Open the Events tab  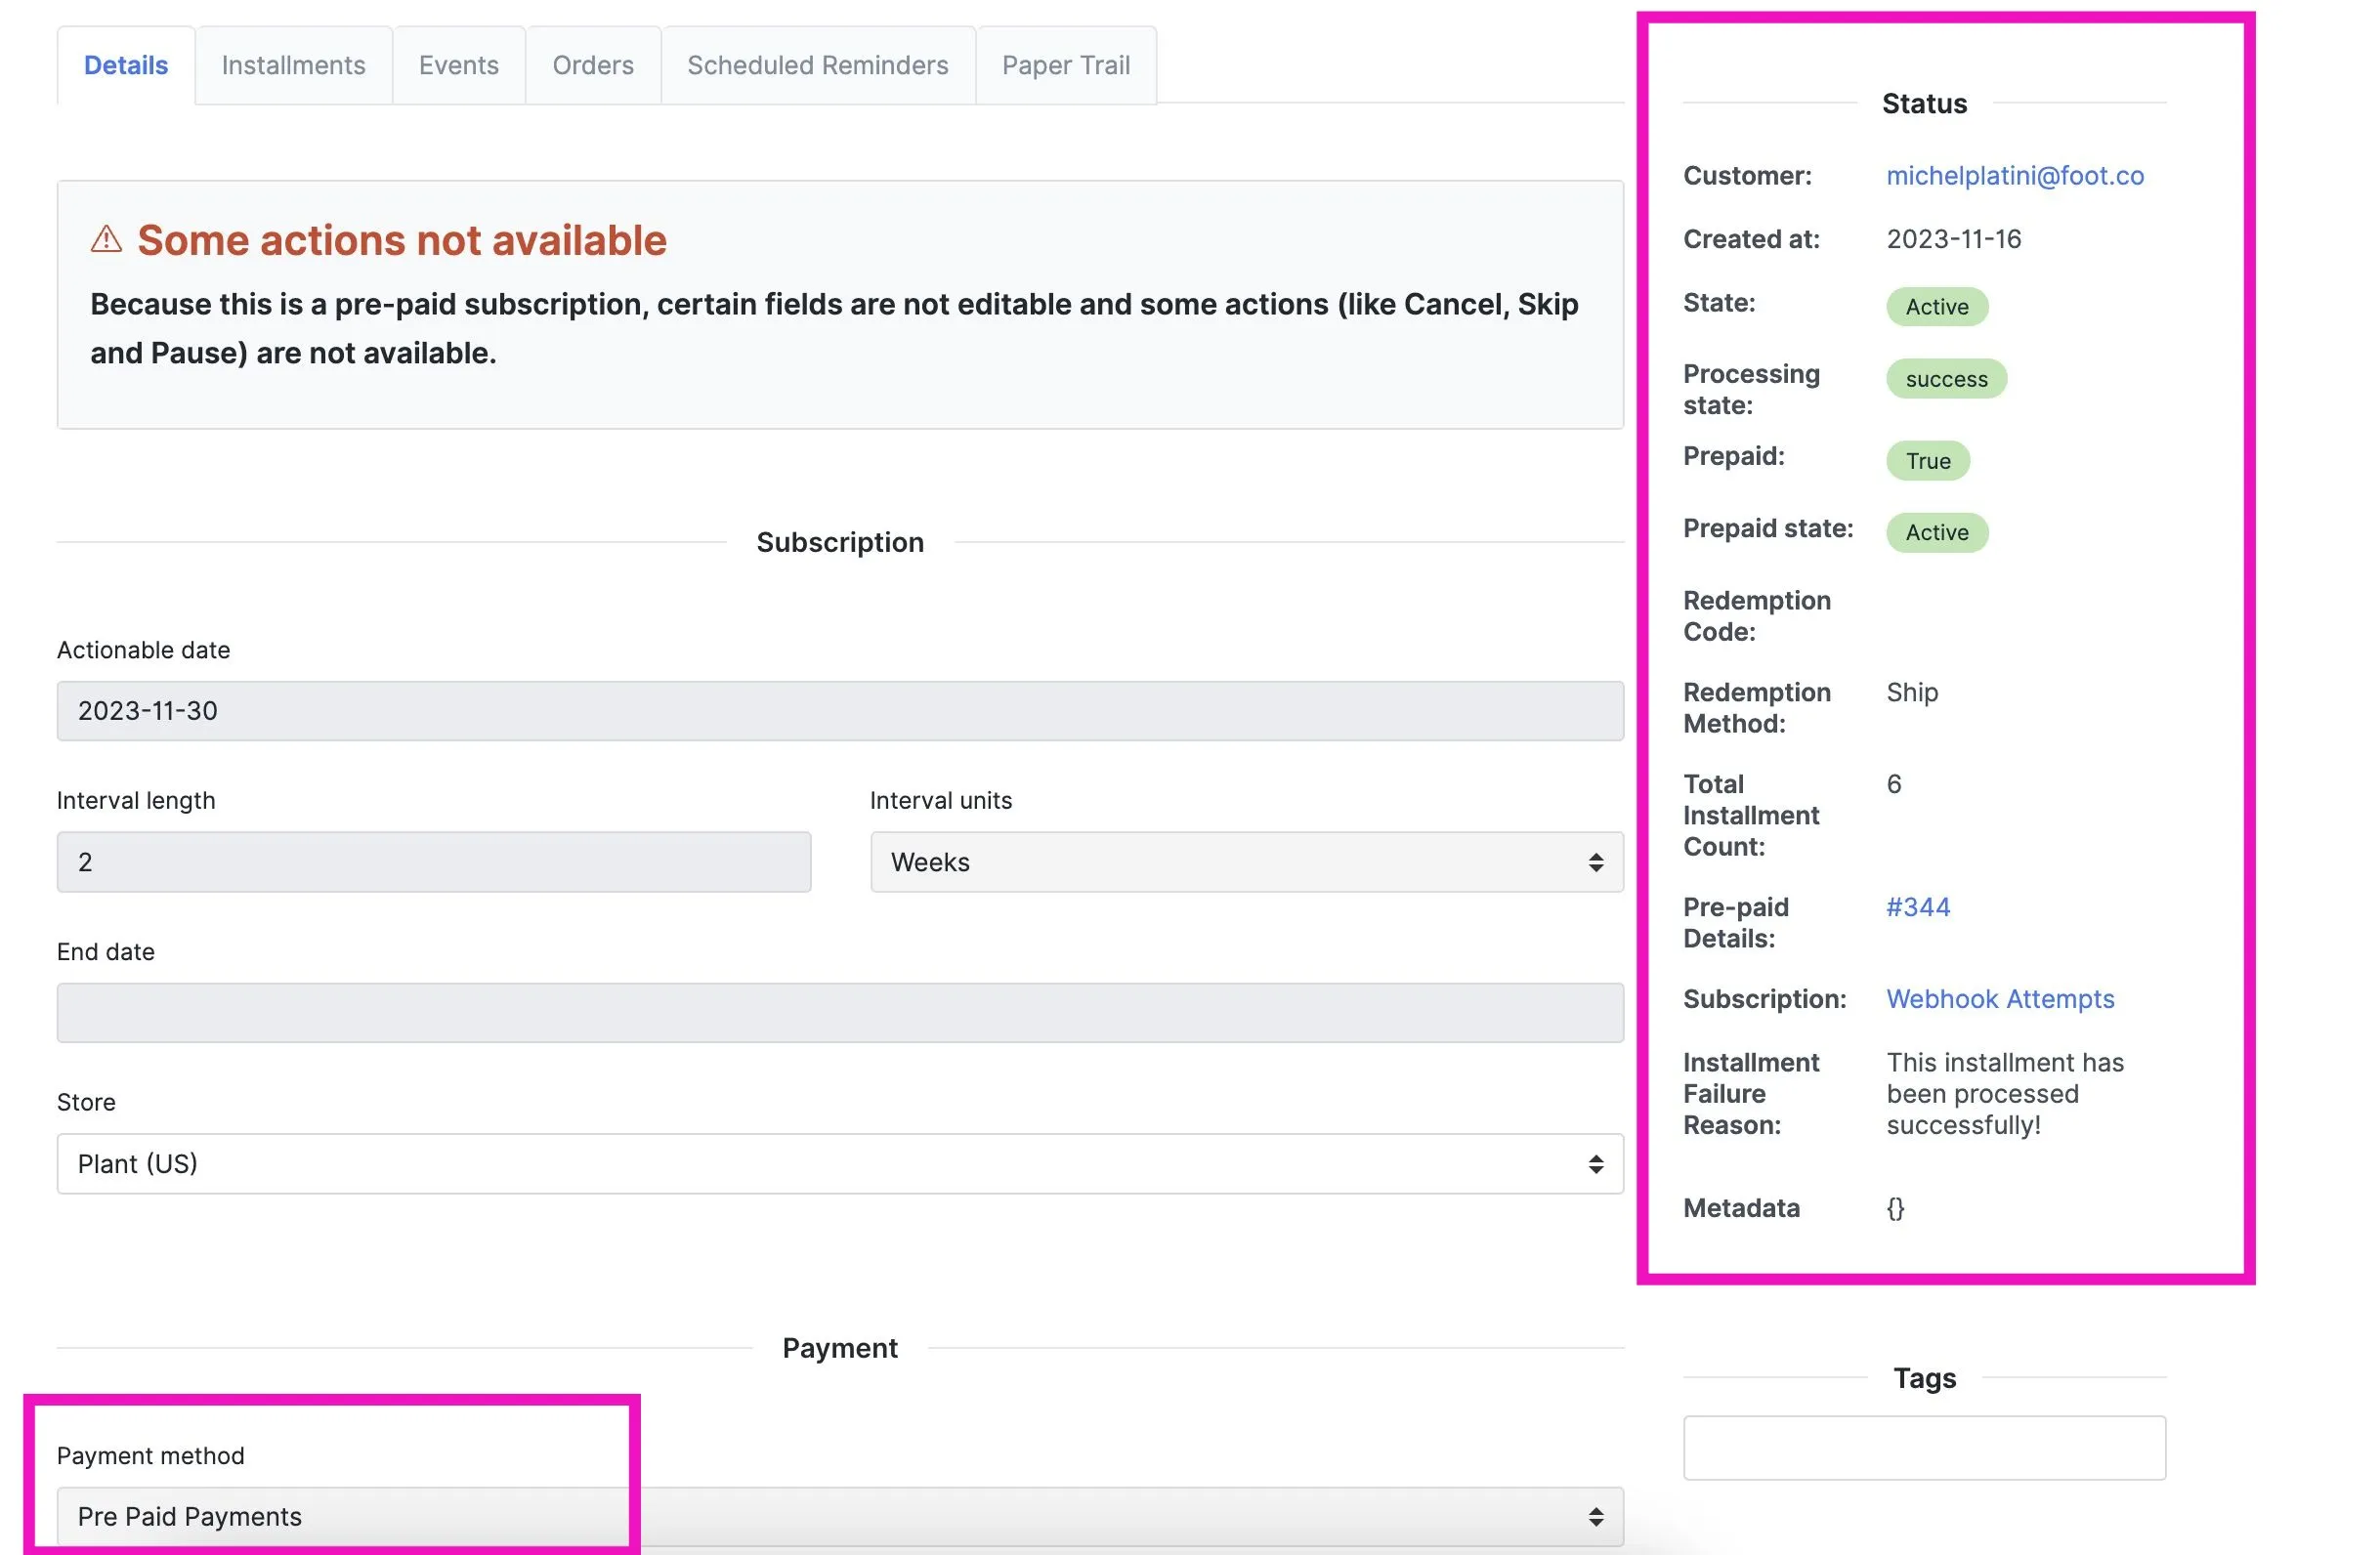pos(458,65)
